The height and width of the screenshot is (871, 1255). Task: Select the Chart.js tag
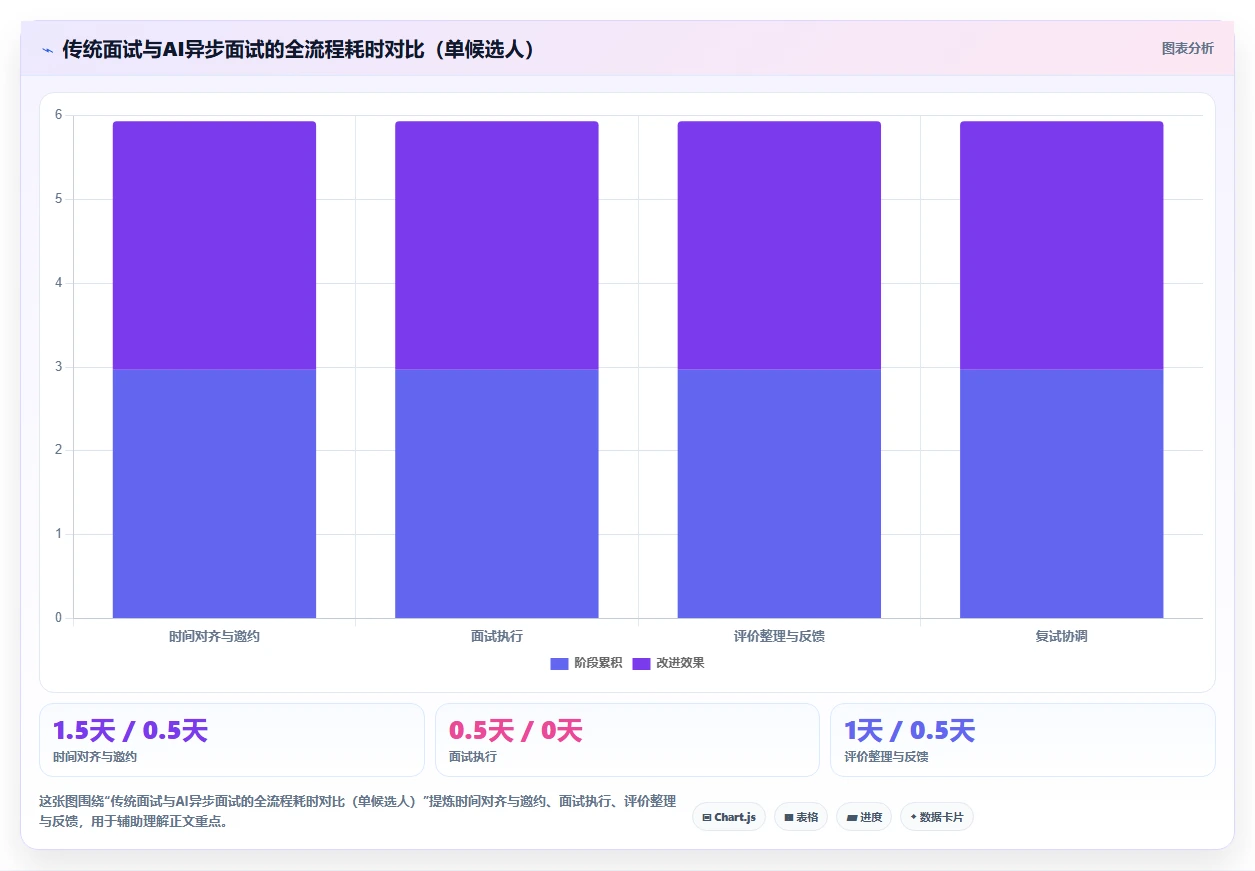[x=729, y=817]
